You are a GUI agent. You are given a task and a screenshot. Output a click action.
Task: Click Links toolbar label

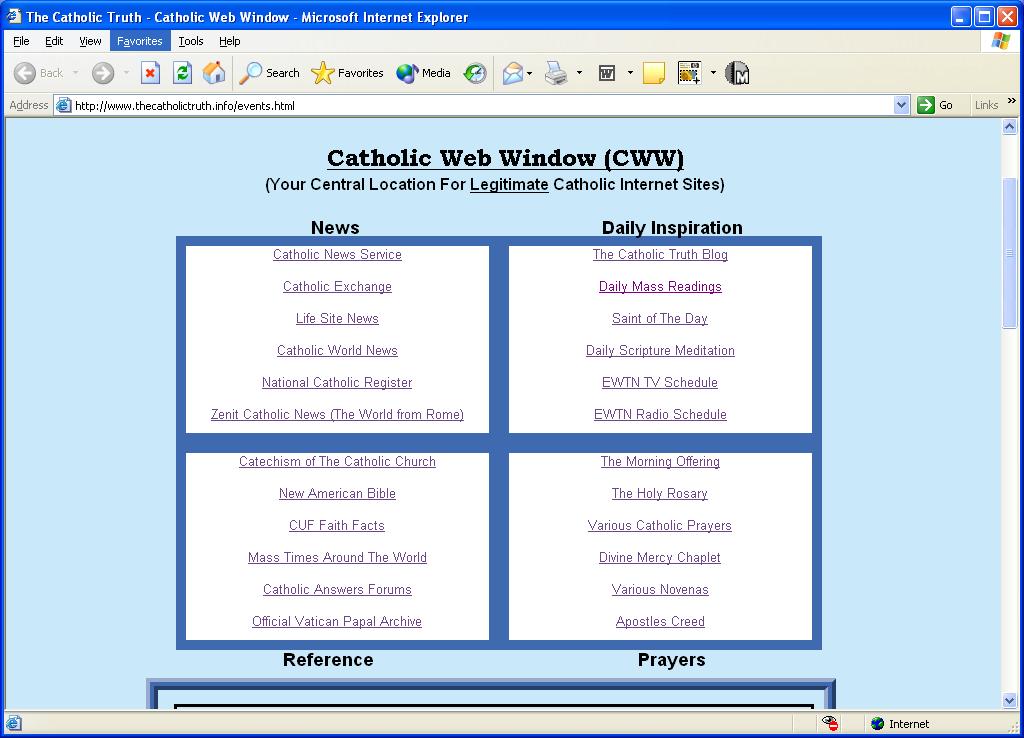point(986,105)
